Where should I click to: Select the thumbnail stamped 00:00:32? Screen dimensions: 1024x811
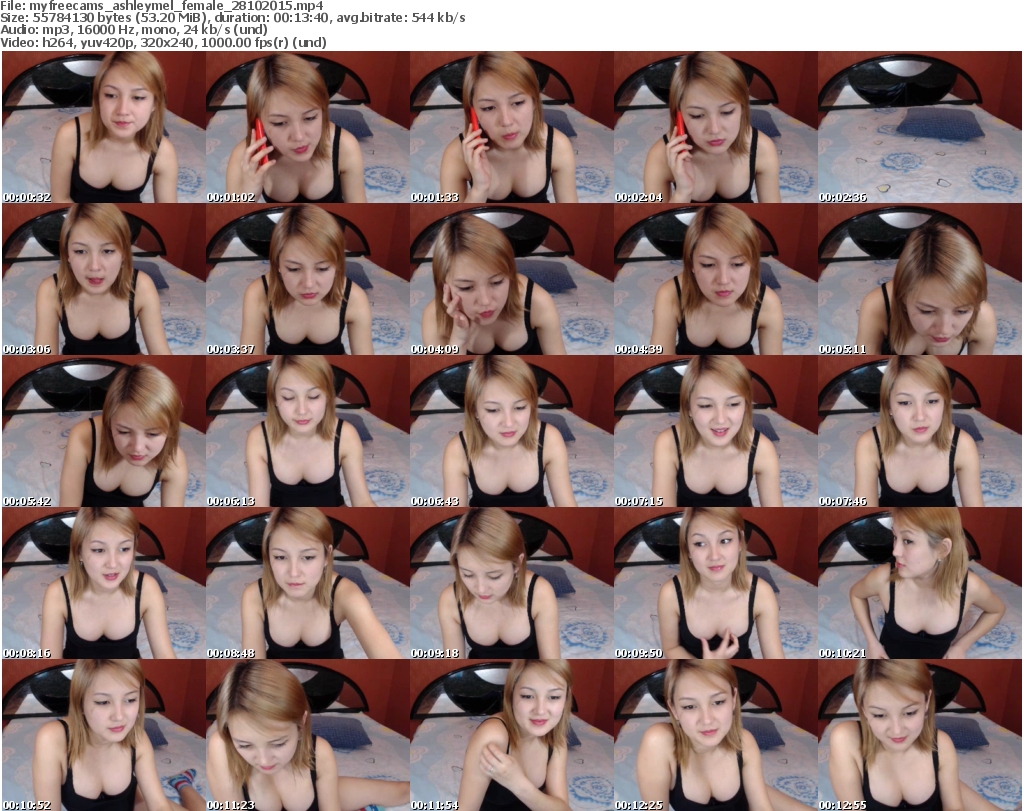(x=104, y=127)
